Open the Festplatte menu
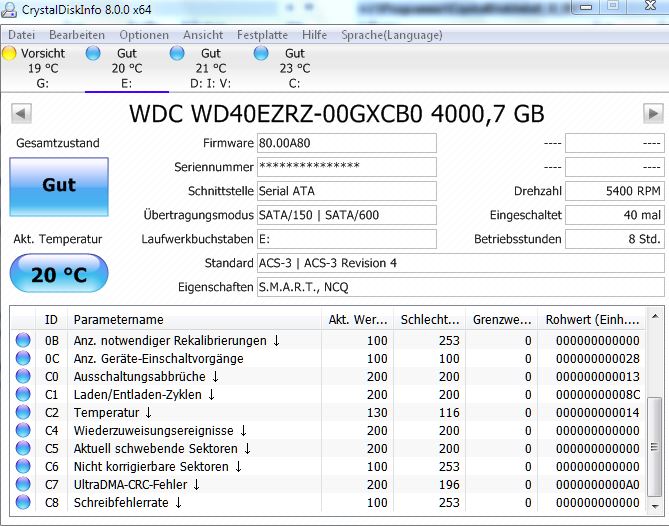Viewport: 669px width, 526px height. tap(262, 35)
